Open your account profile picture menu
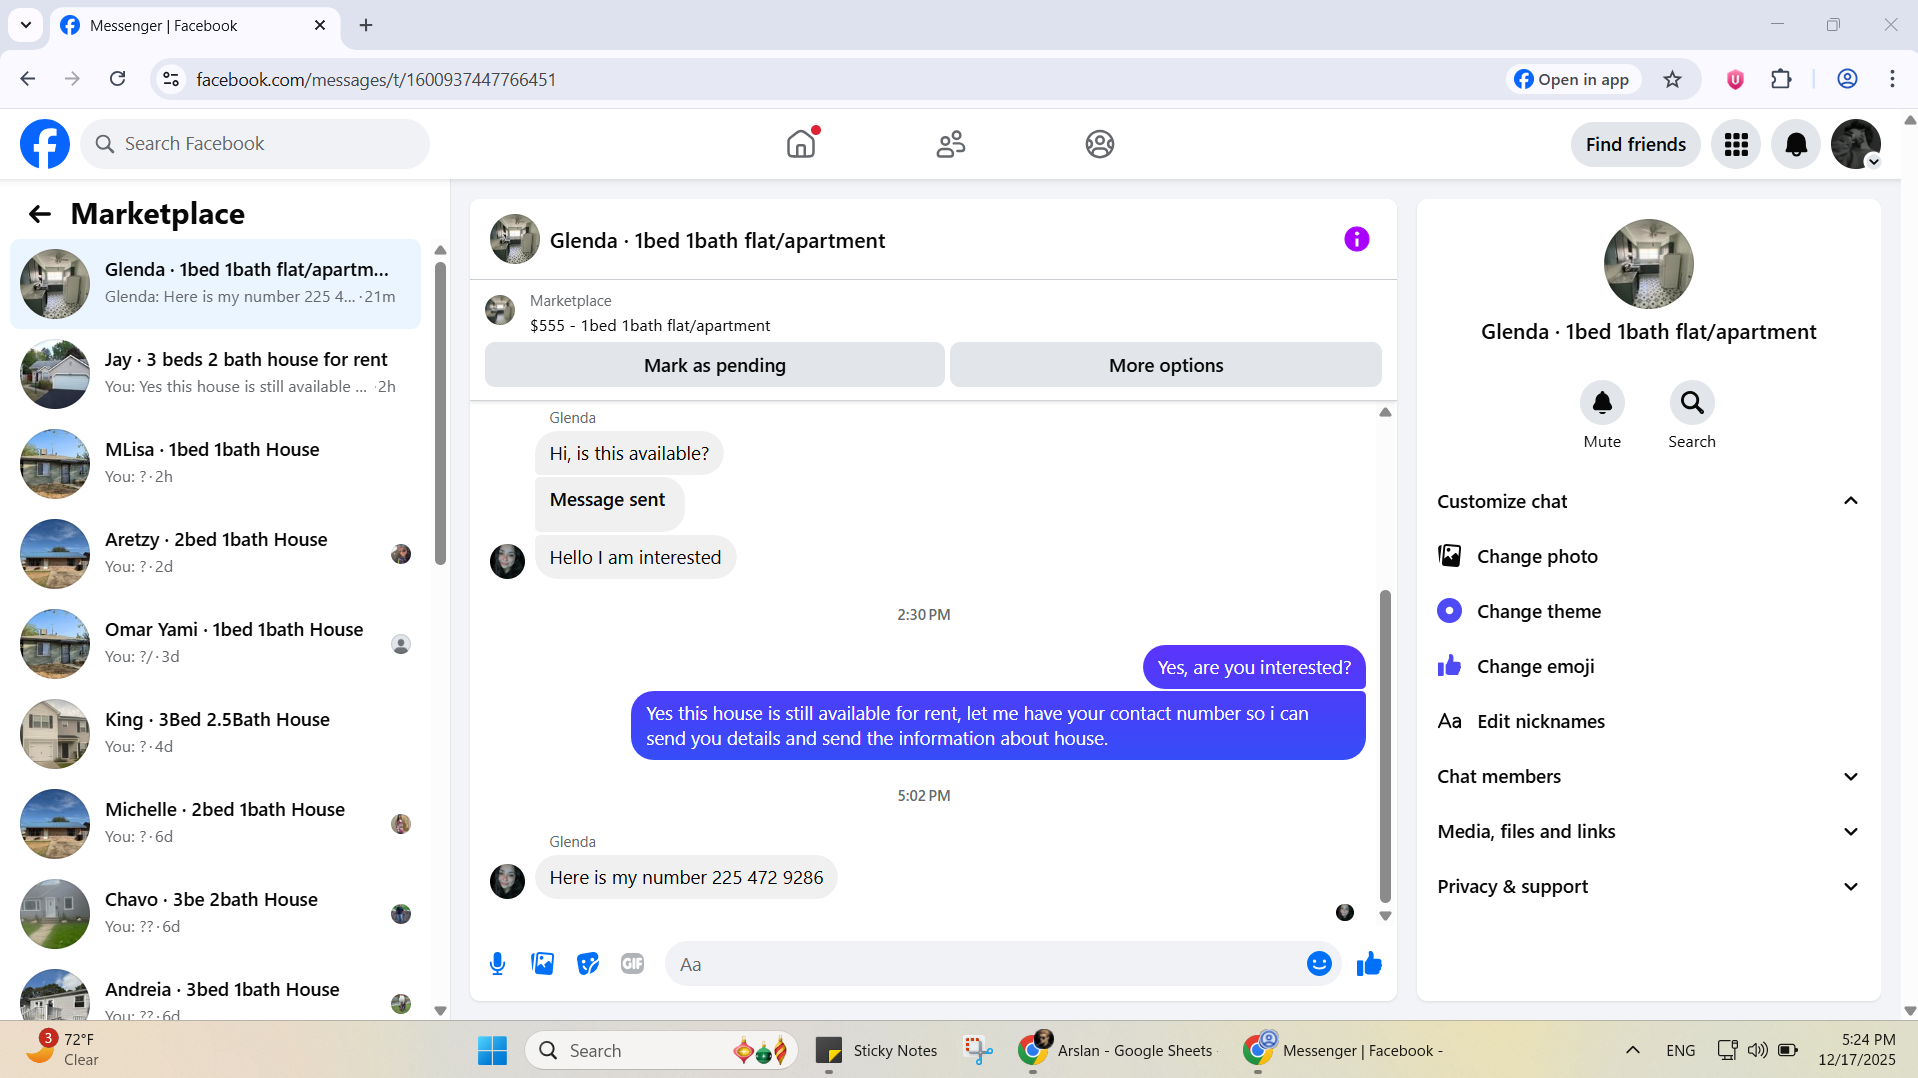Image resolution: width=1918 pixels, height=1078 pixels. tap(1856, 145)
